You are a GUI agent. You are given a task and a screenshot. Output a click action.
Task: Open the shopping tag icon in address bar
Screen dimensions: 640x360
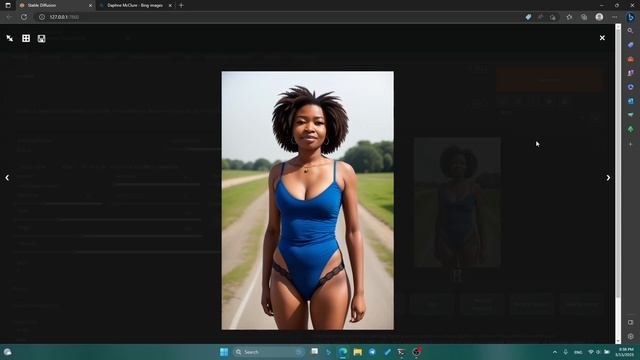click(x=528, y=17)
